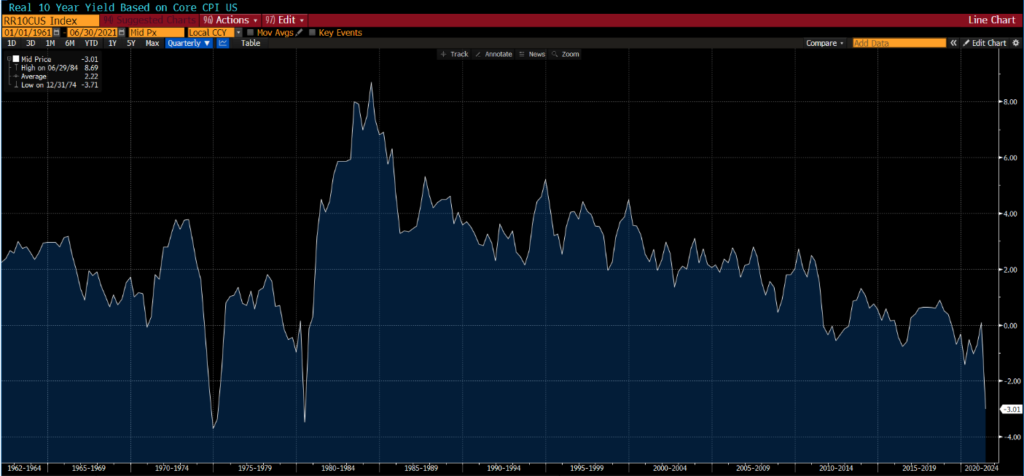Screen dimensions: 1024x476
Task: Open chart settings gear icon
Action: 1015,43
